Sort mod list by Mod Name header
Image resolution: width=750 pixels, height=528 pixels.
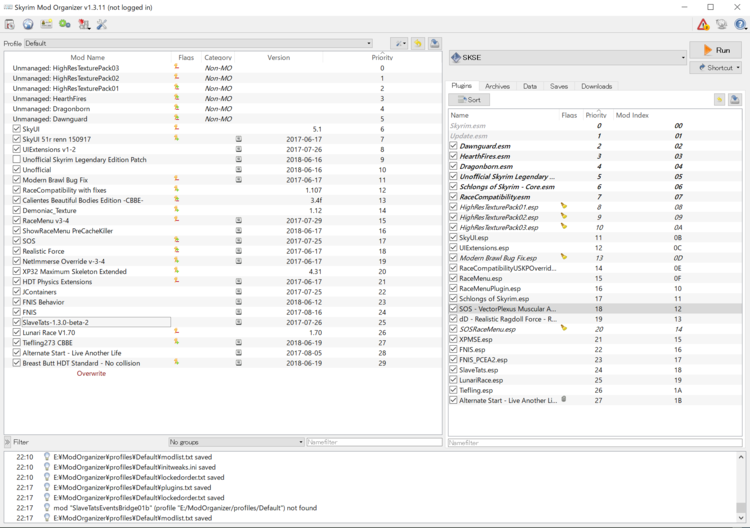point(88,57)
